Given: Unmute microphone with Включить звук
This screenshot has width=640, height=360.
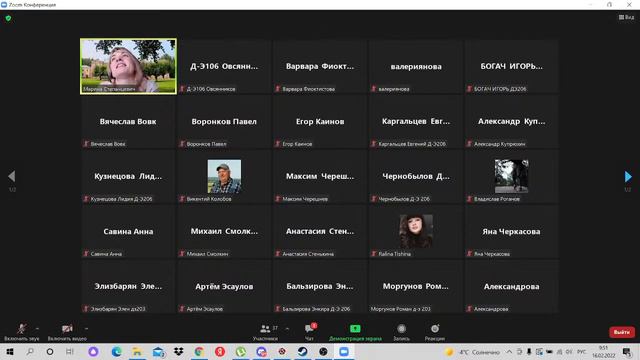Looking at the screenshot, I should (x=22, y=332).
